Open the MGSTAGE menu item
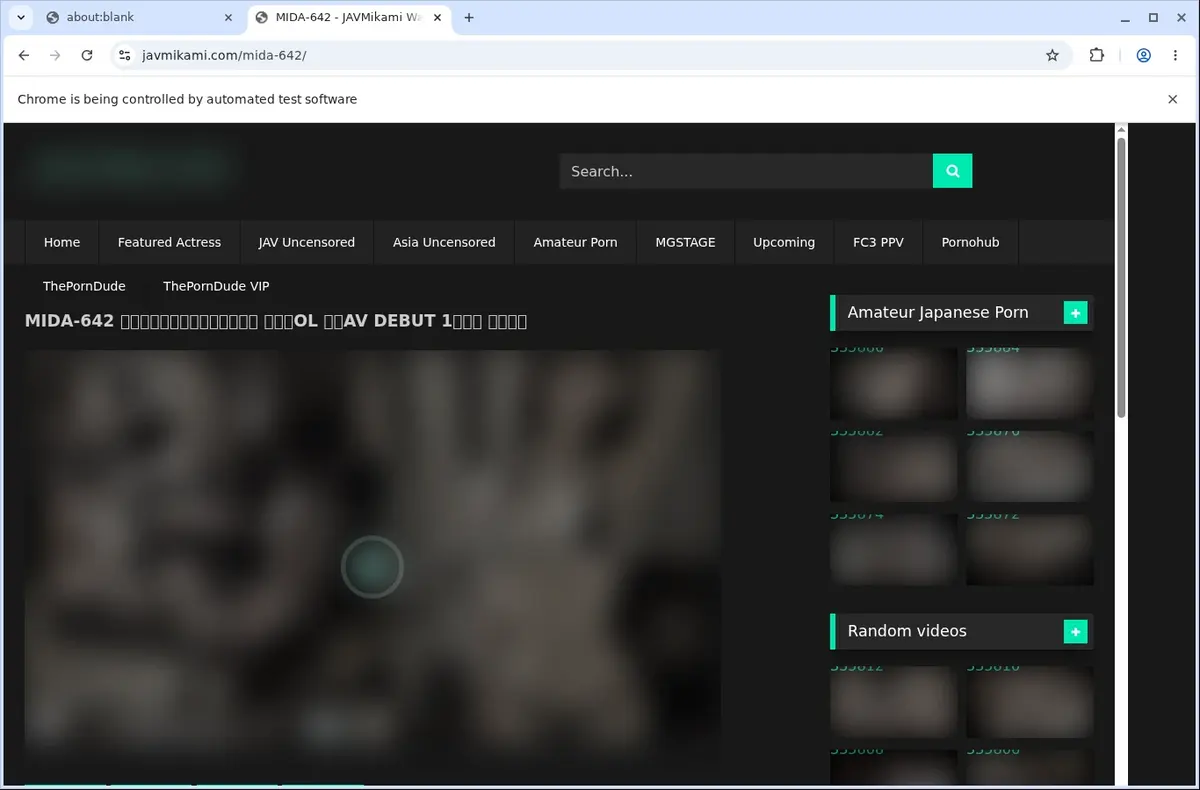 coord(685,242)
